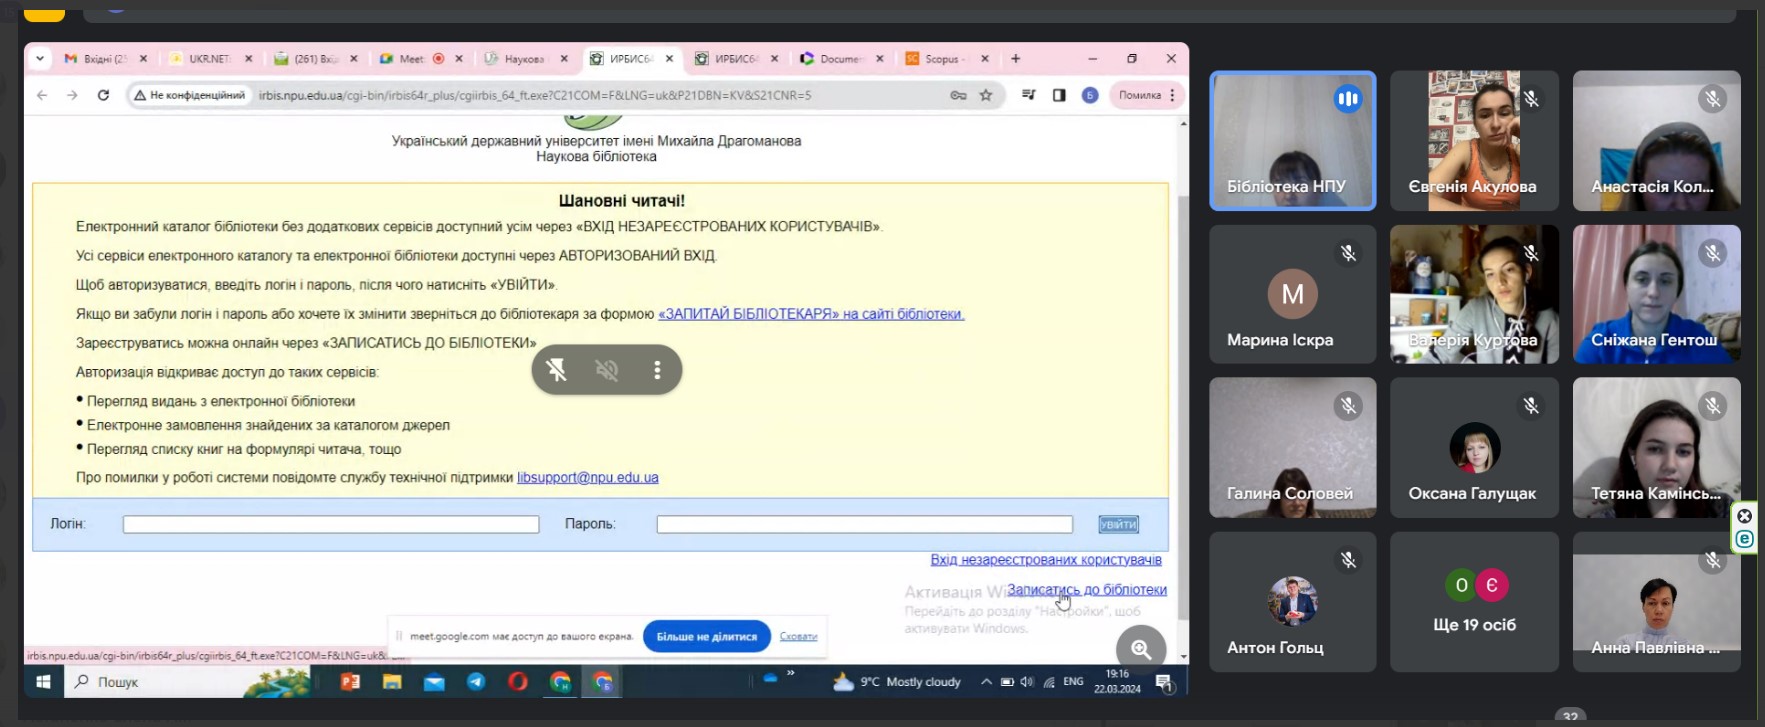Click Більше не ділитися button
1765x727 pixels.
pyautogui.click(x=706, y=636)
